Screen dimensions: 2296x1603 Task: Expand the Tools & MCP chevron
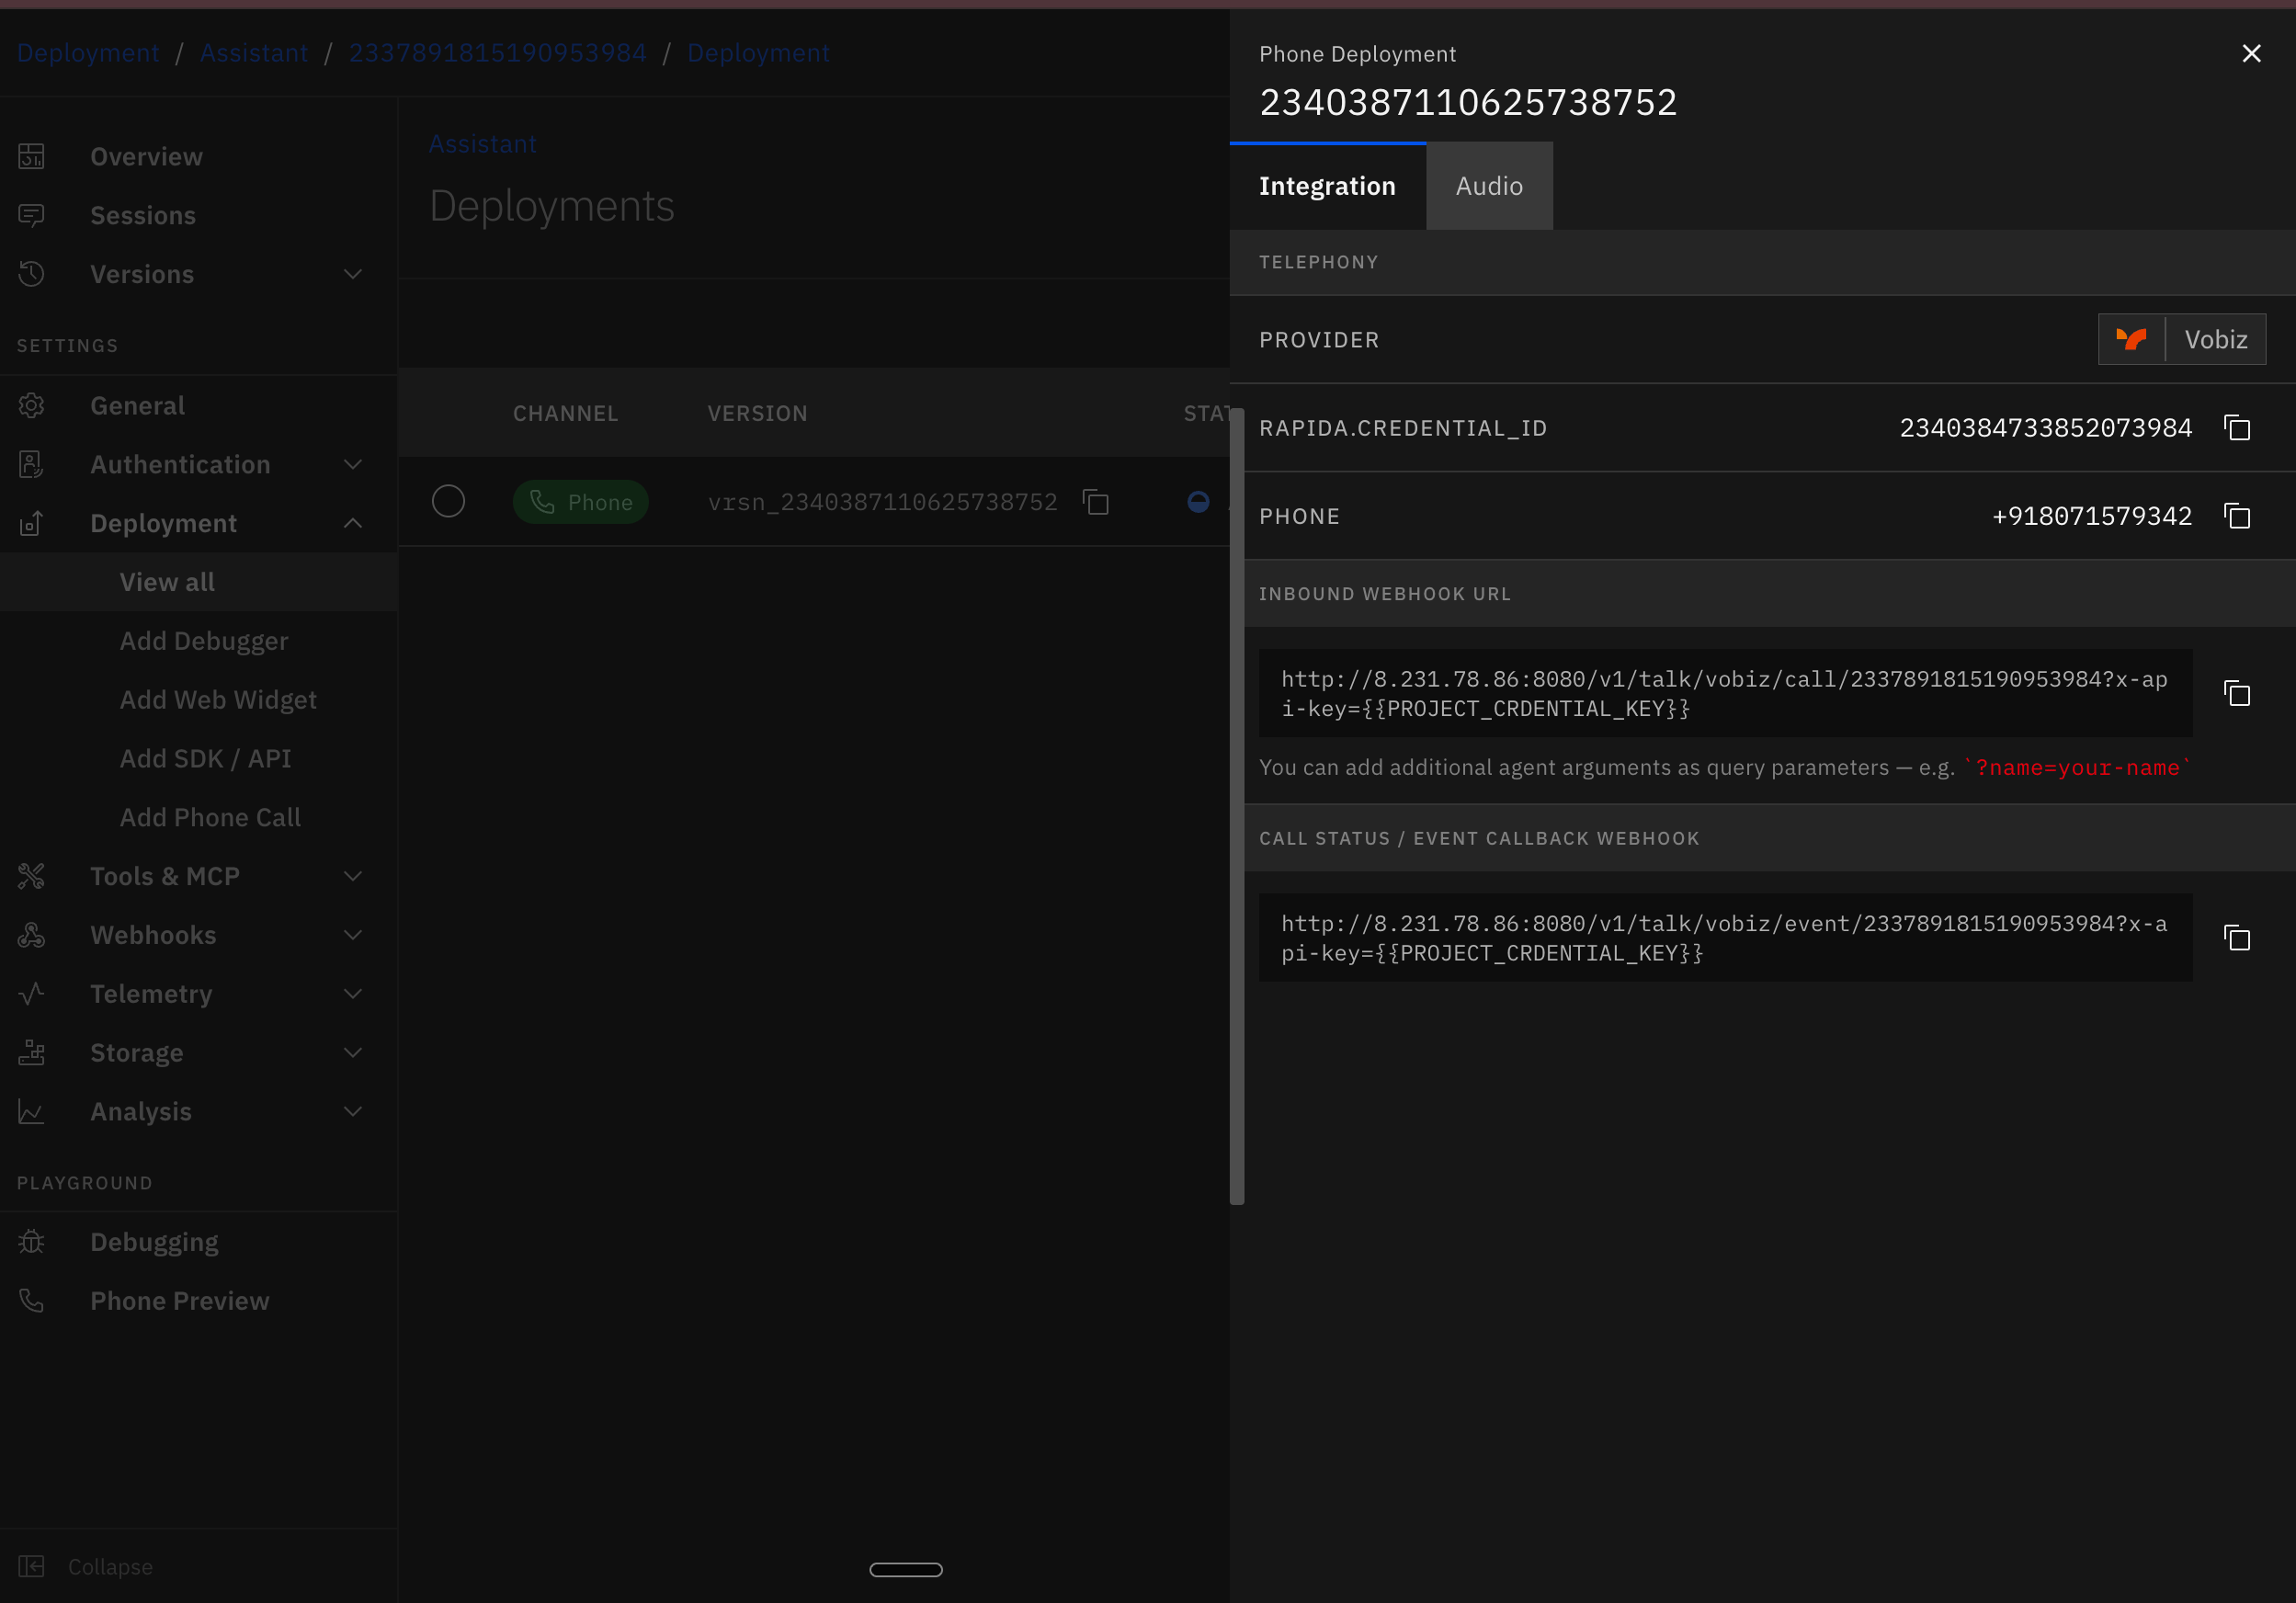point(353,876)
